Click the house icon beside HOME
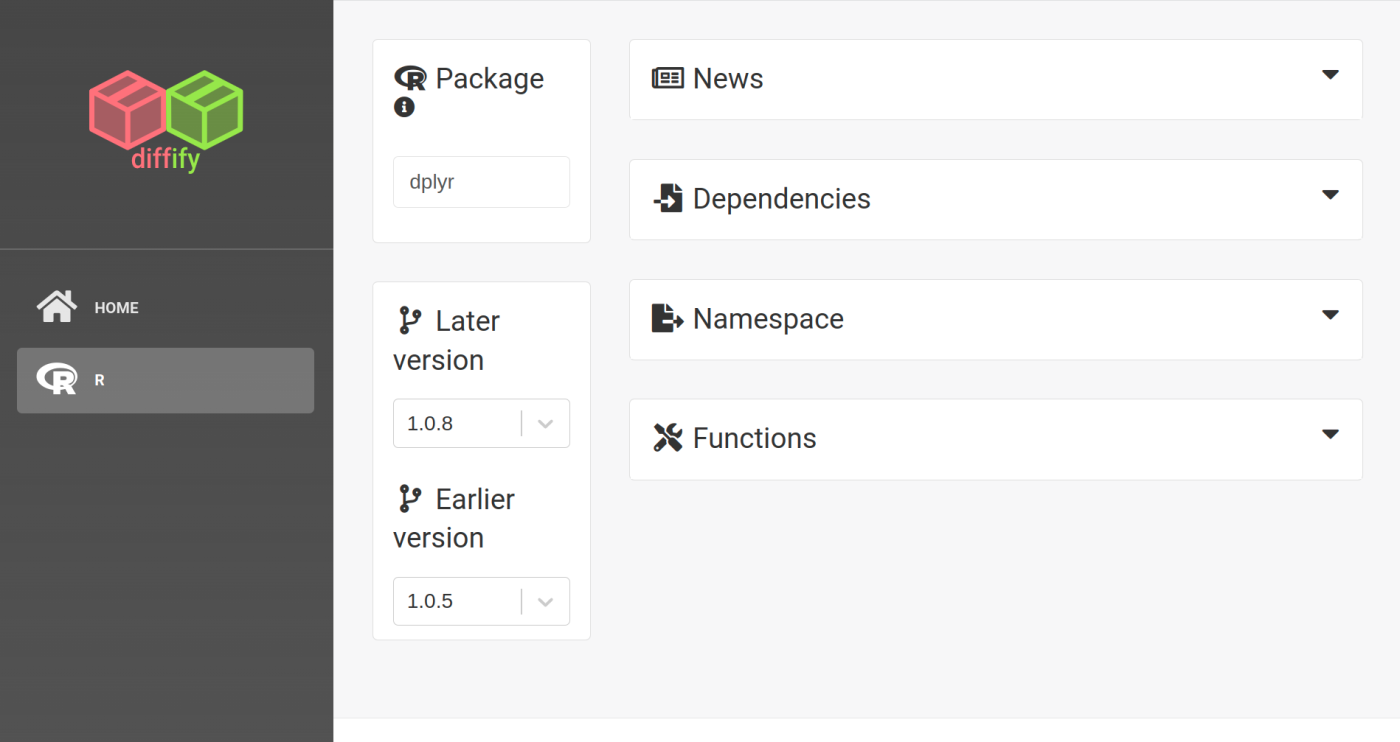 [x=57, y=307]
